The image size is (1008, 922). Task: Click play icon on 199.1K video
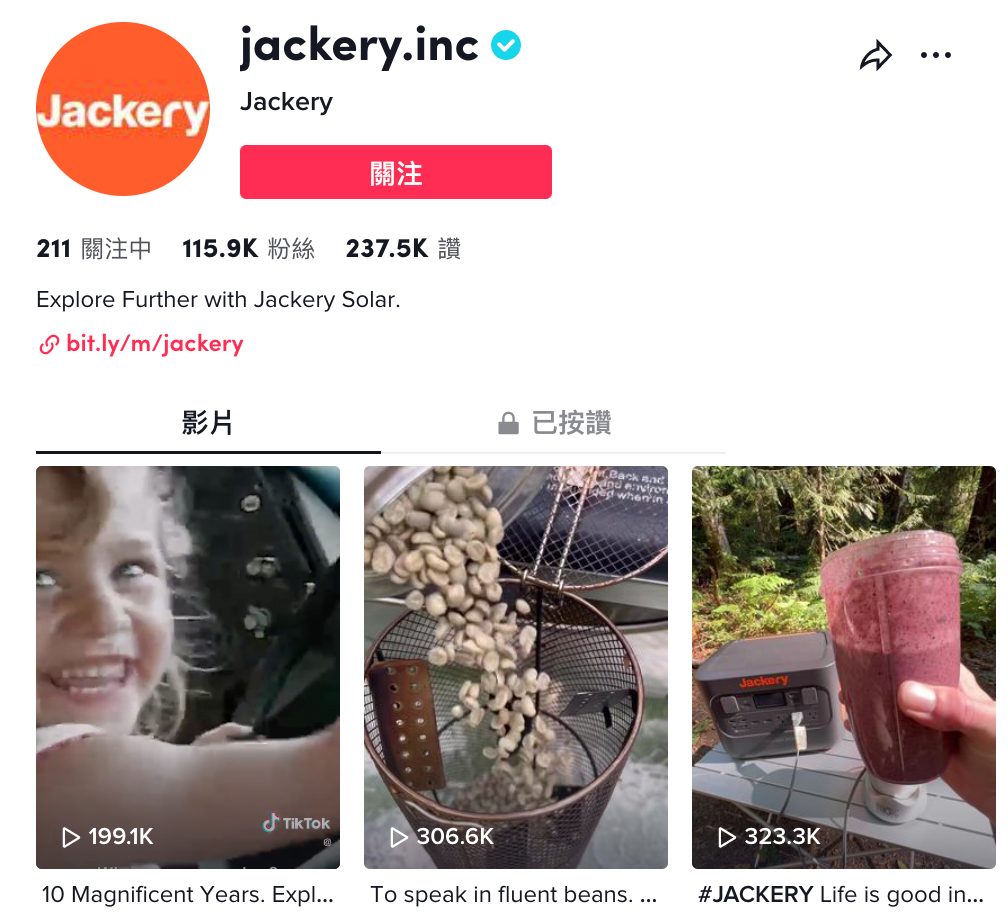(x=70, y=837)
